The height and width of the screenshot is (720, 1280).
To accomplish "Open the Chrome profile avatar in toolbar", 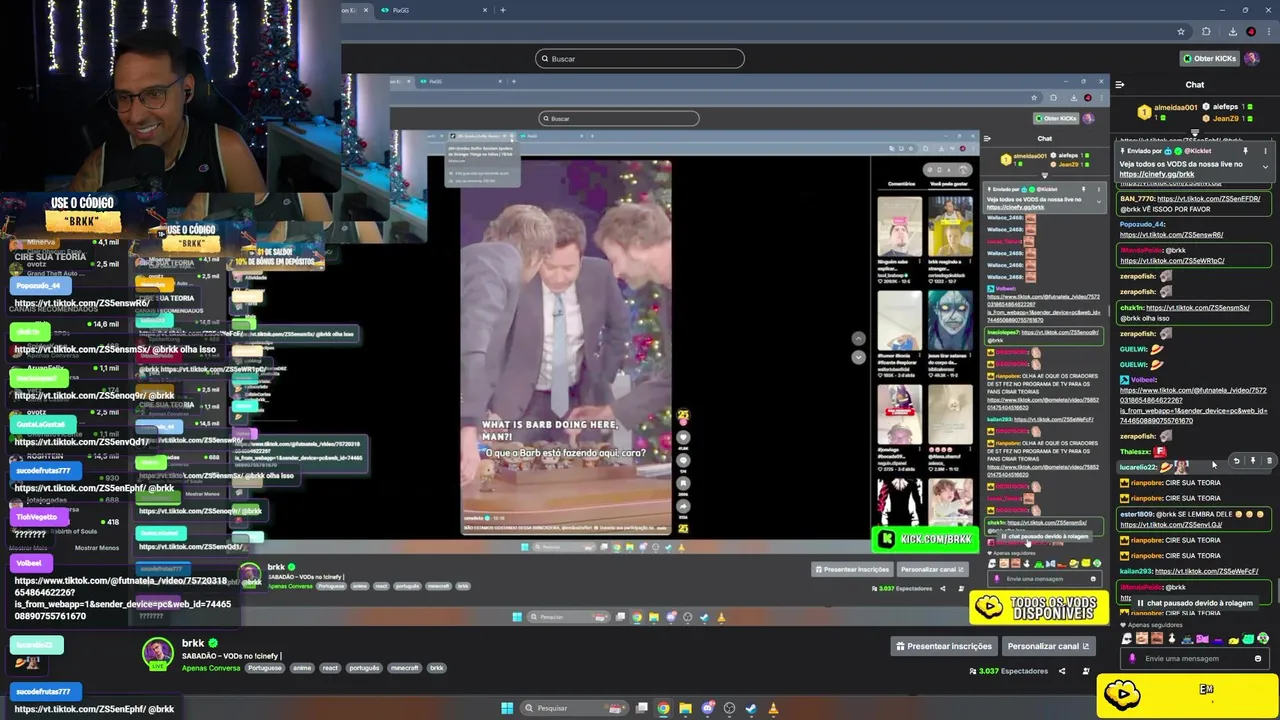I will [x=1251, y=32].
